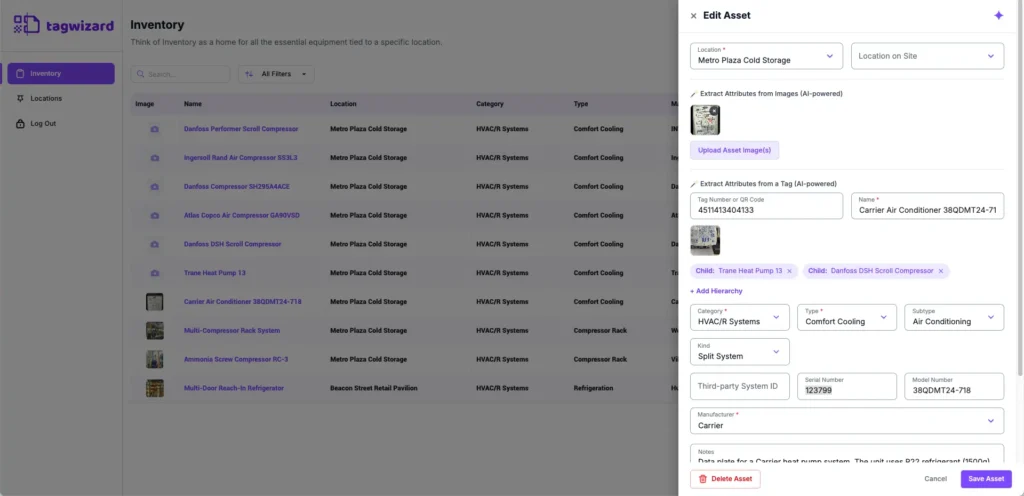The image size is (1024, 496).
Task: Open Atlas Copco Air Compressor GA90VSD link
Action: [242, 215]
